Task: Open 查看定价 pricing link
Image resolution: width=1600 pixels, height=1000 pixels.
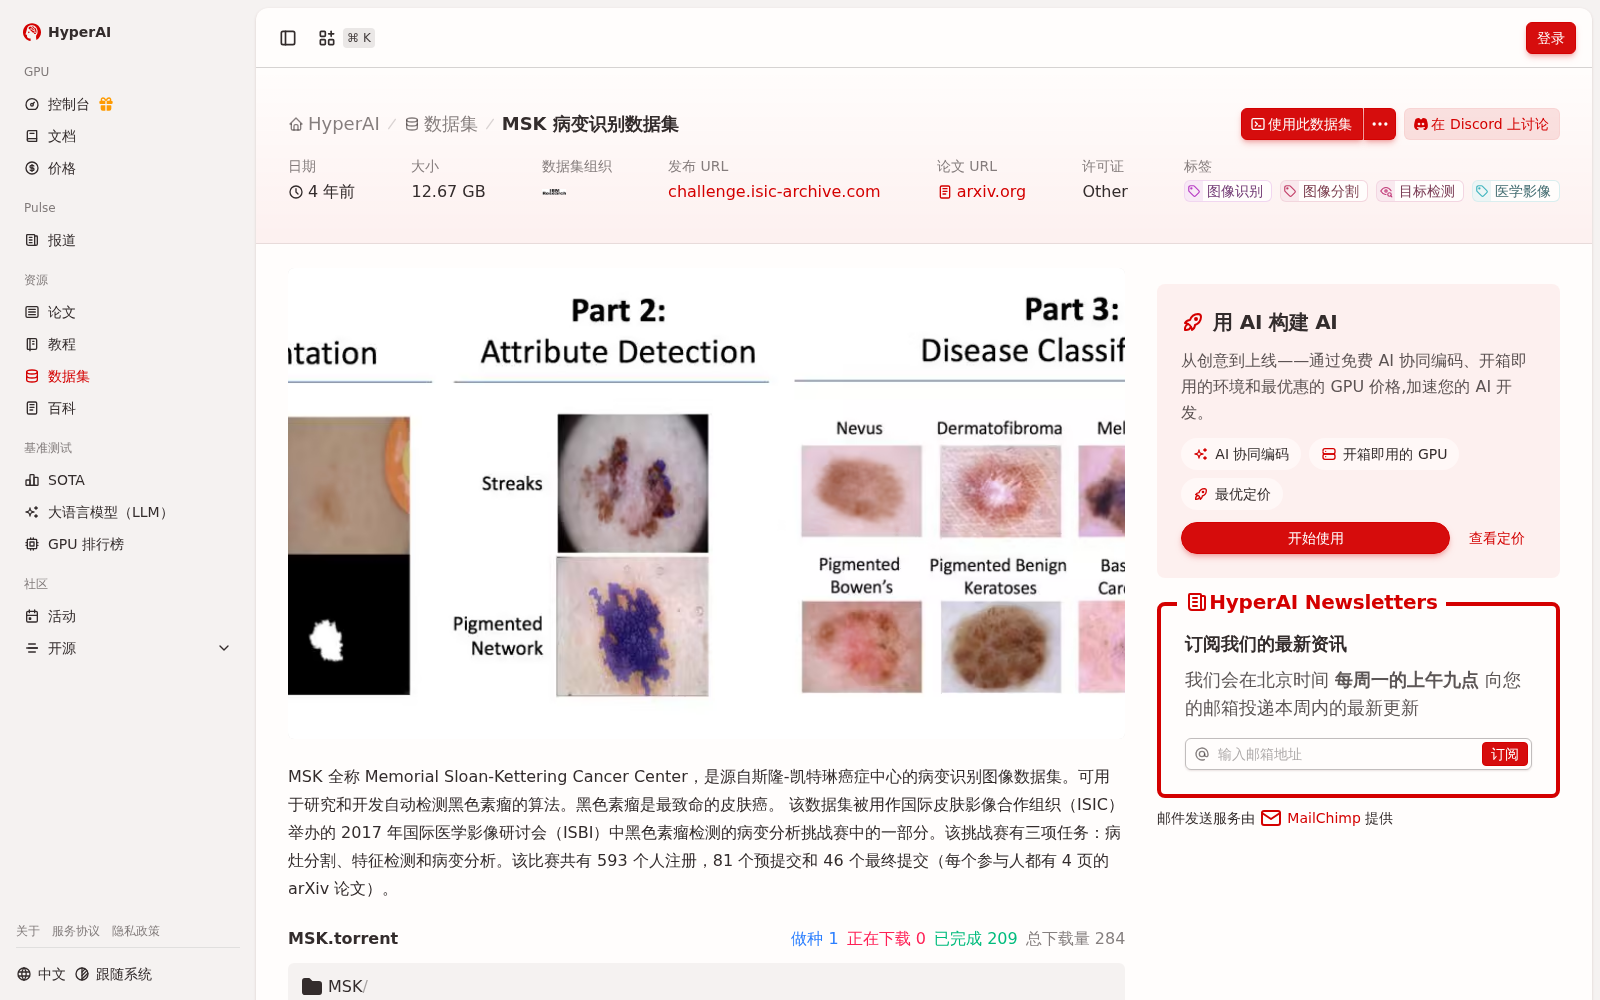Action: (x=1496, y=538)
